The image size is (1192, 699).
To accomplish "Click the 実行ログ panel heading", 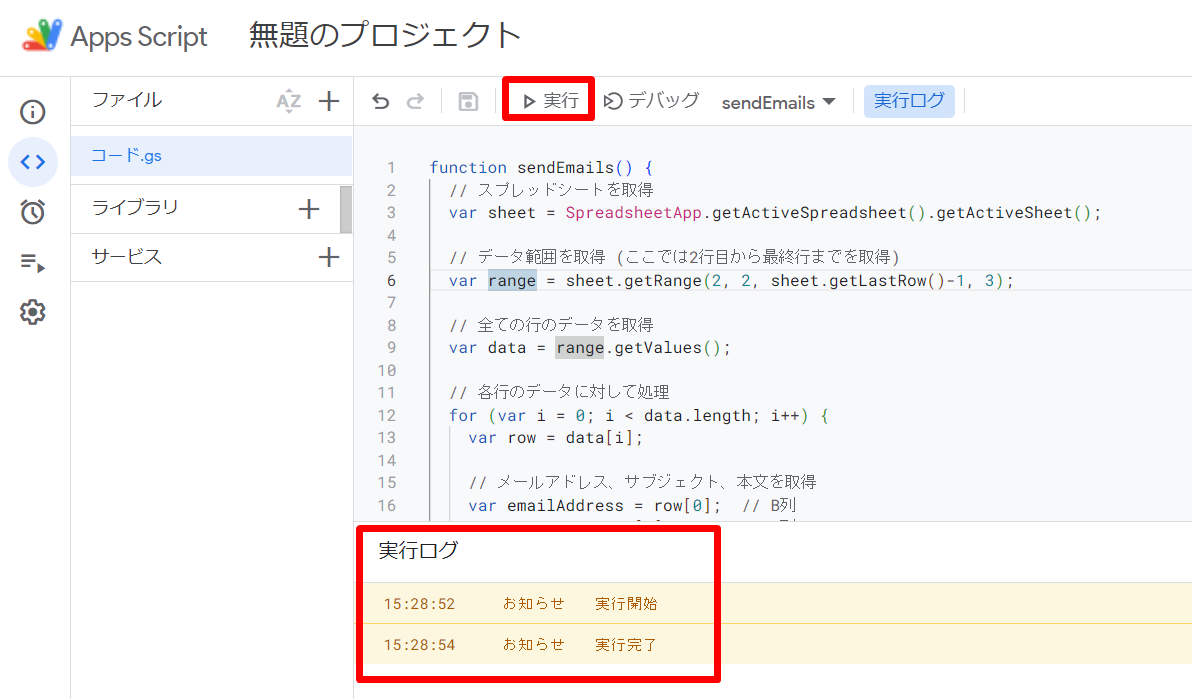I will point(418,551).
